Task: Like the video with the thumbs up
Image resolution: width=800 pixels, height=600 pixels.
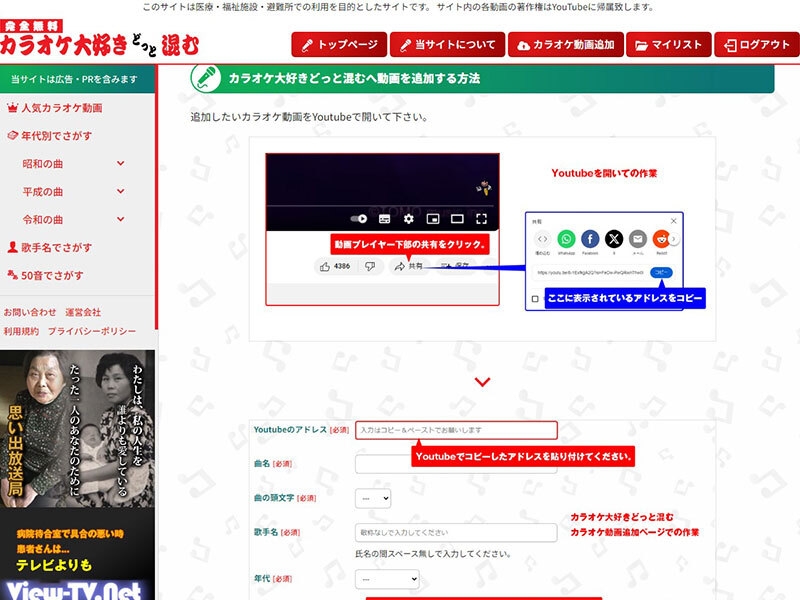Action: (x=325, y=264)
